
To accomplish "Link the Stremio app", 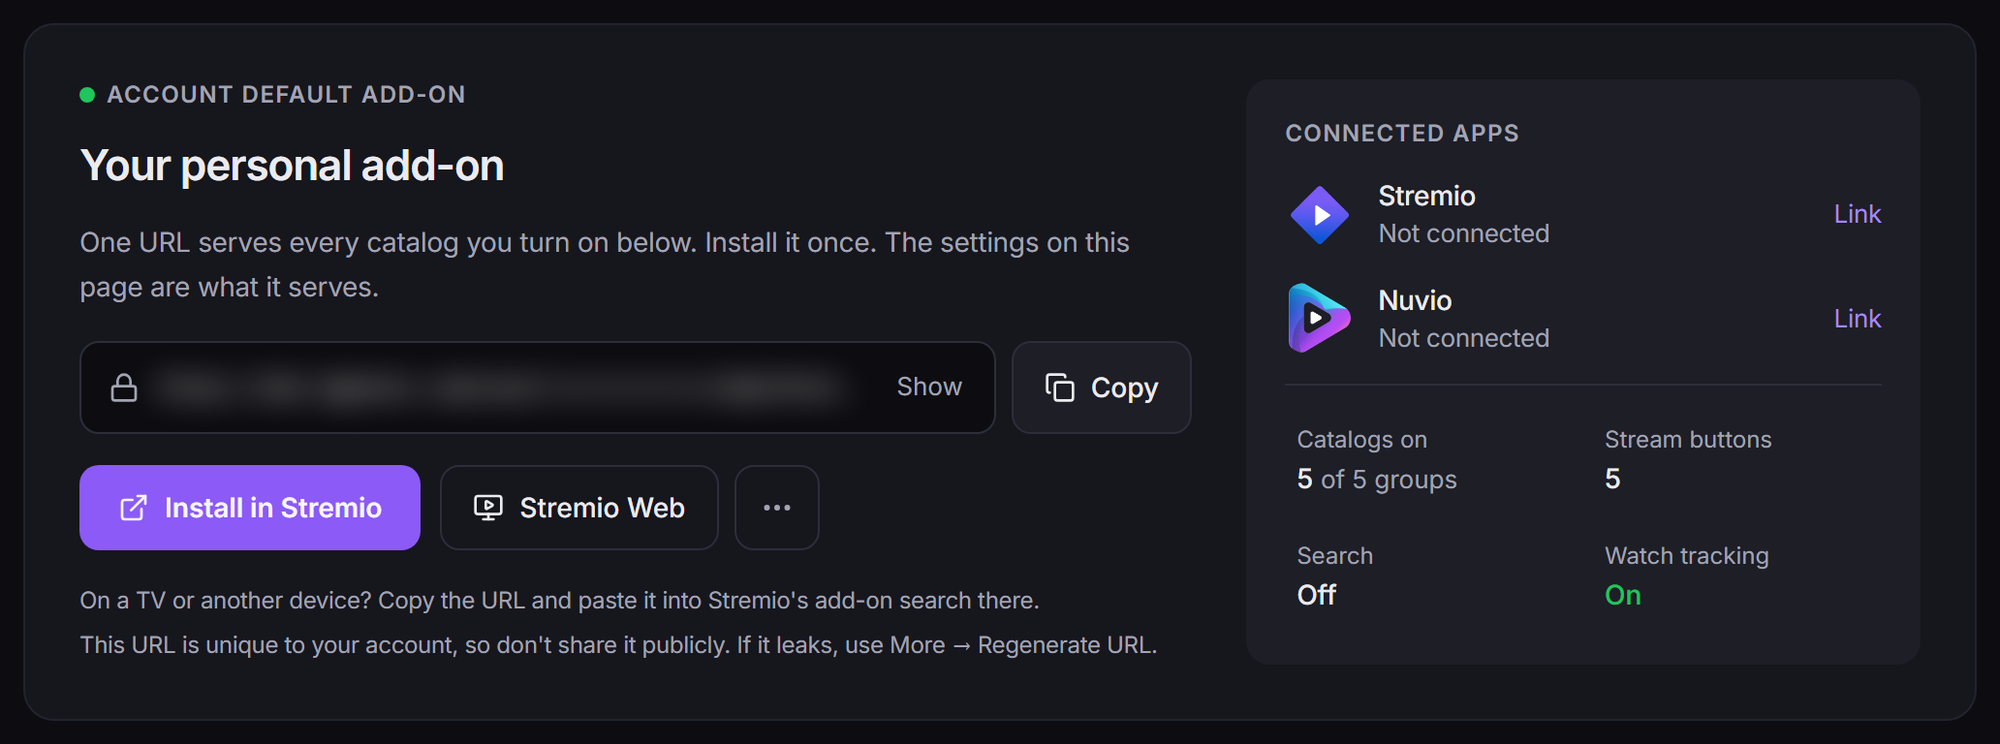I will pos(1857,214).
